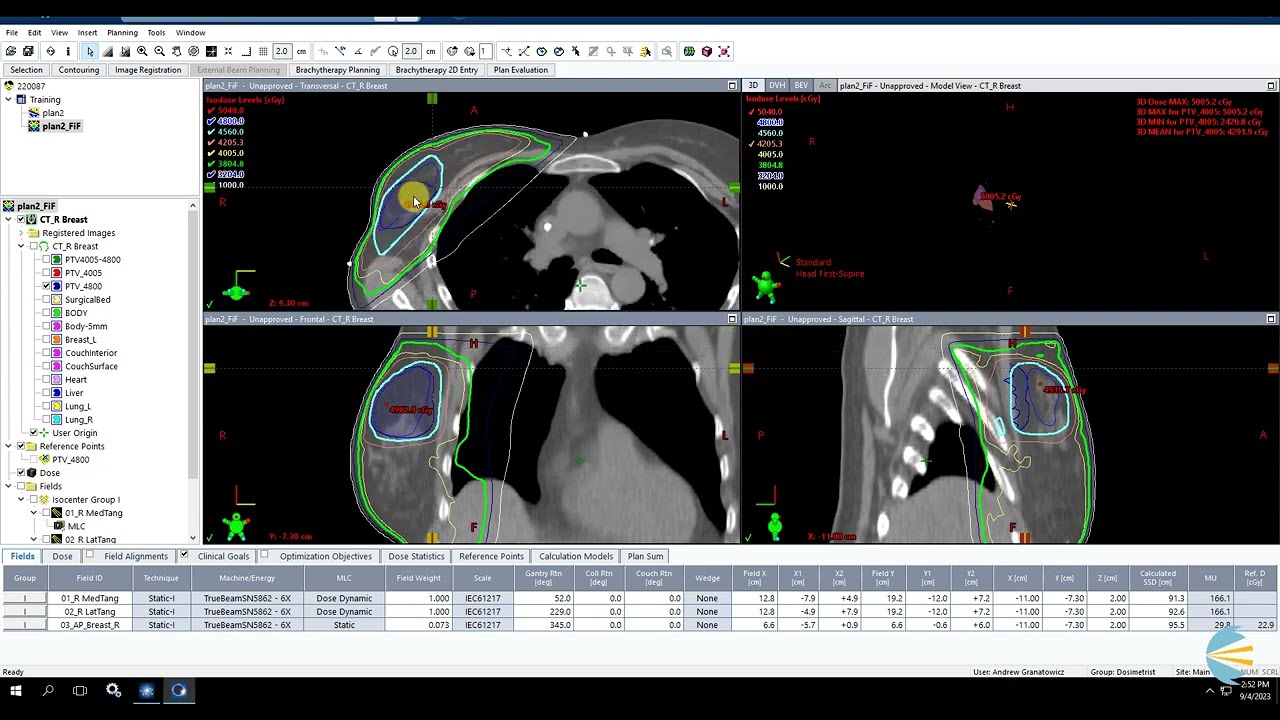Open the Brachytherapy 2D Entry workspace

436,70
